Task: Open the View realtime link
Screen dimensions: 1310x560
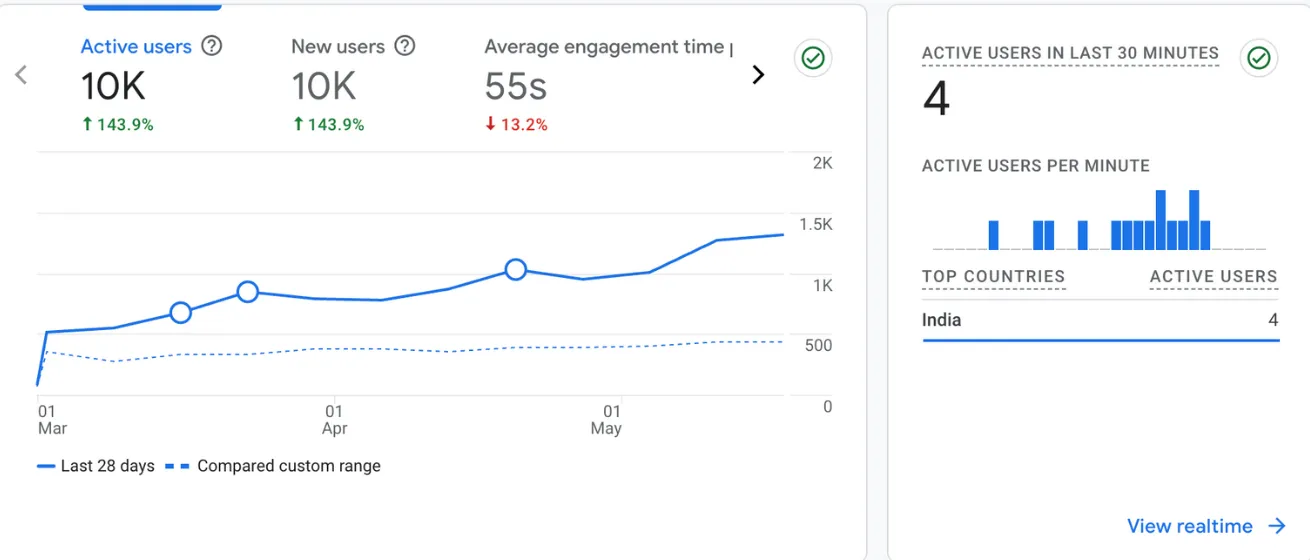Action: [1189, 526]
